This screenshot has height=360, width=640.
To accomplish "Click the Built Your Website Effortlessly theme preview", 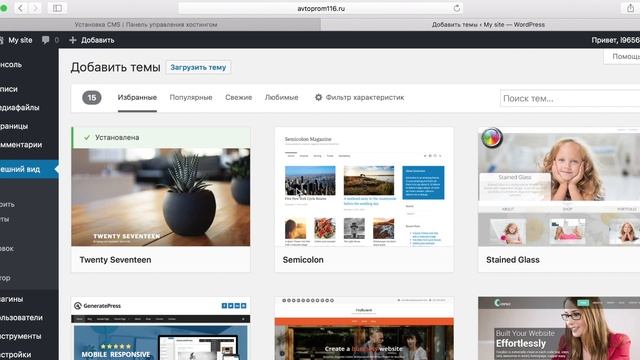I will coord(559,329).
